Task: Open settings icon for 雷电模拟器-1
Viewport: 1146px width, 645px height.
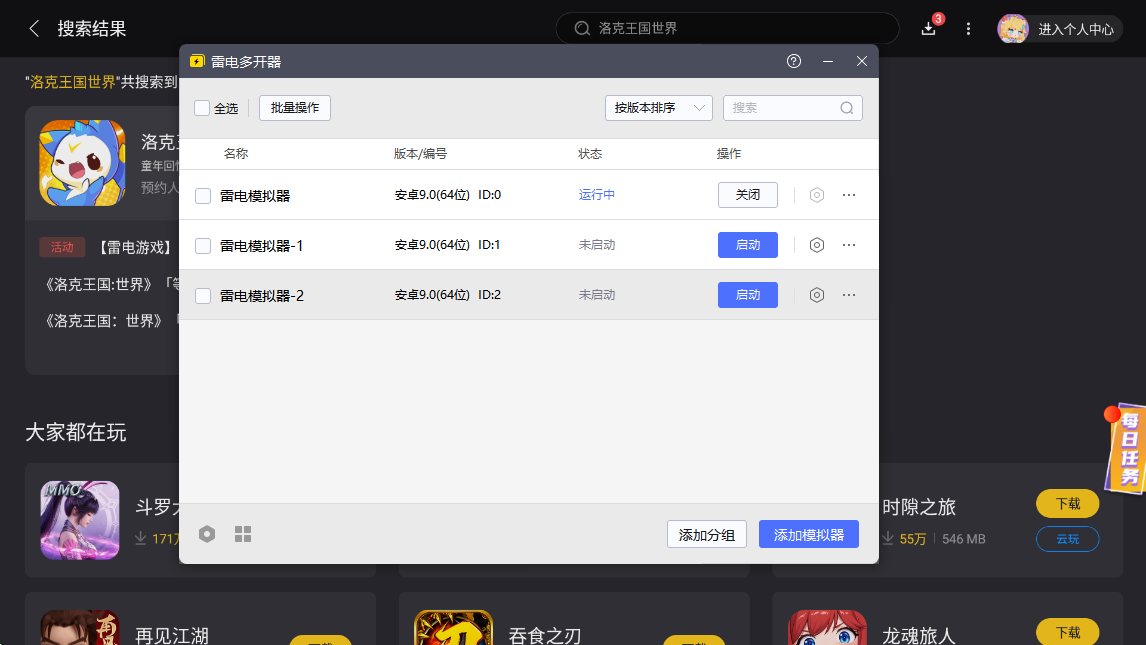Action: click(817, 245)
